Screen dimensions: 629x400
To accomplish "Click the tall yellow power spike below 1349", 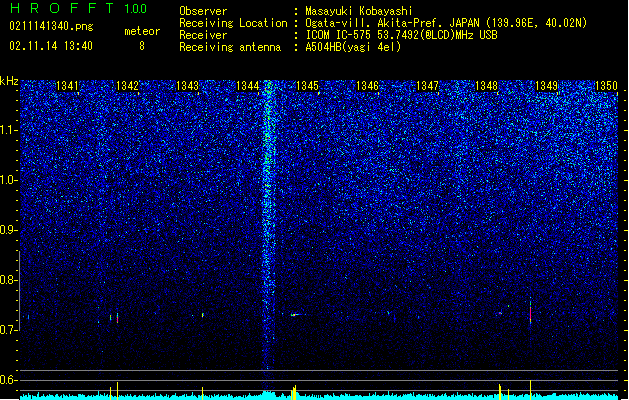I will 530,390.
